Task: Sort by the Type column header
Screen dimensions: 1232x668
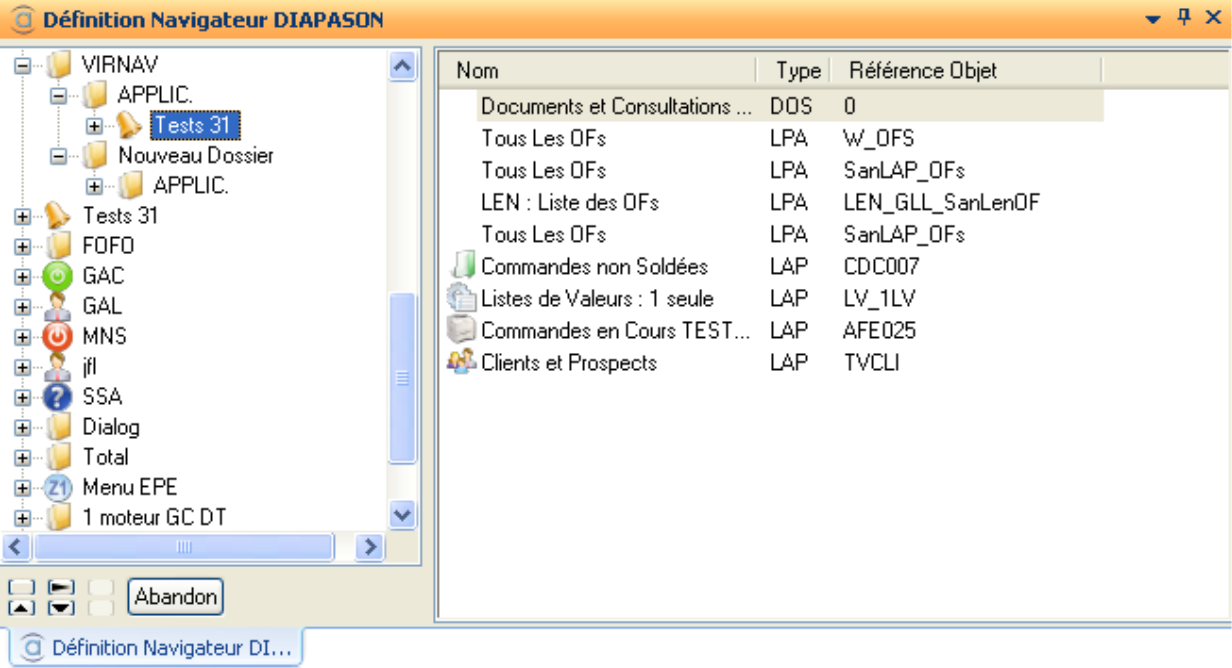Action: coord(797,71)
